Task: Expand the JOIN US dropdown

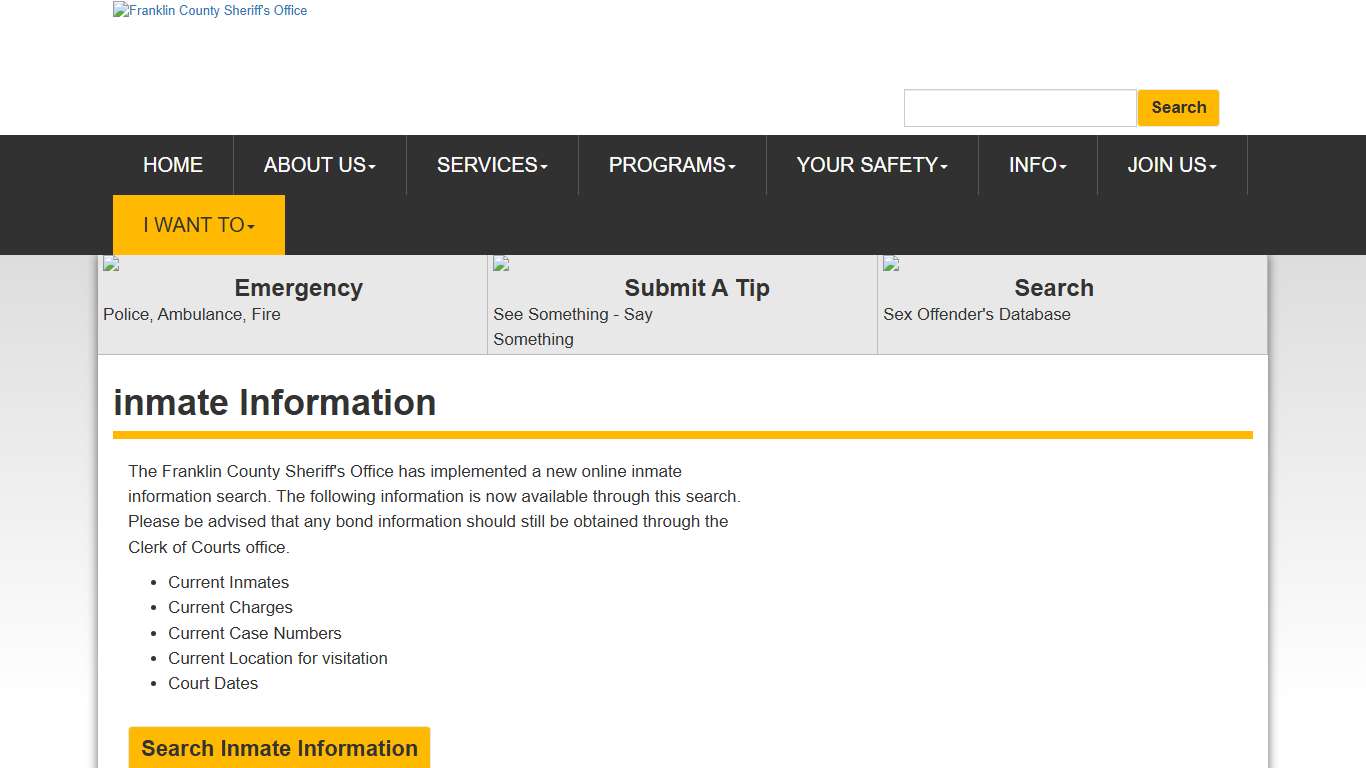Action: click(1172, 165)
